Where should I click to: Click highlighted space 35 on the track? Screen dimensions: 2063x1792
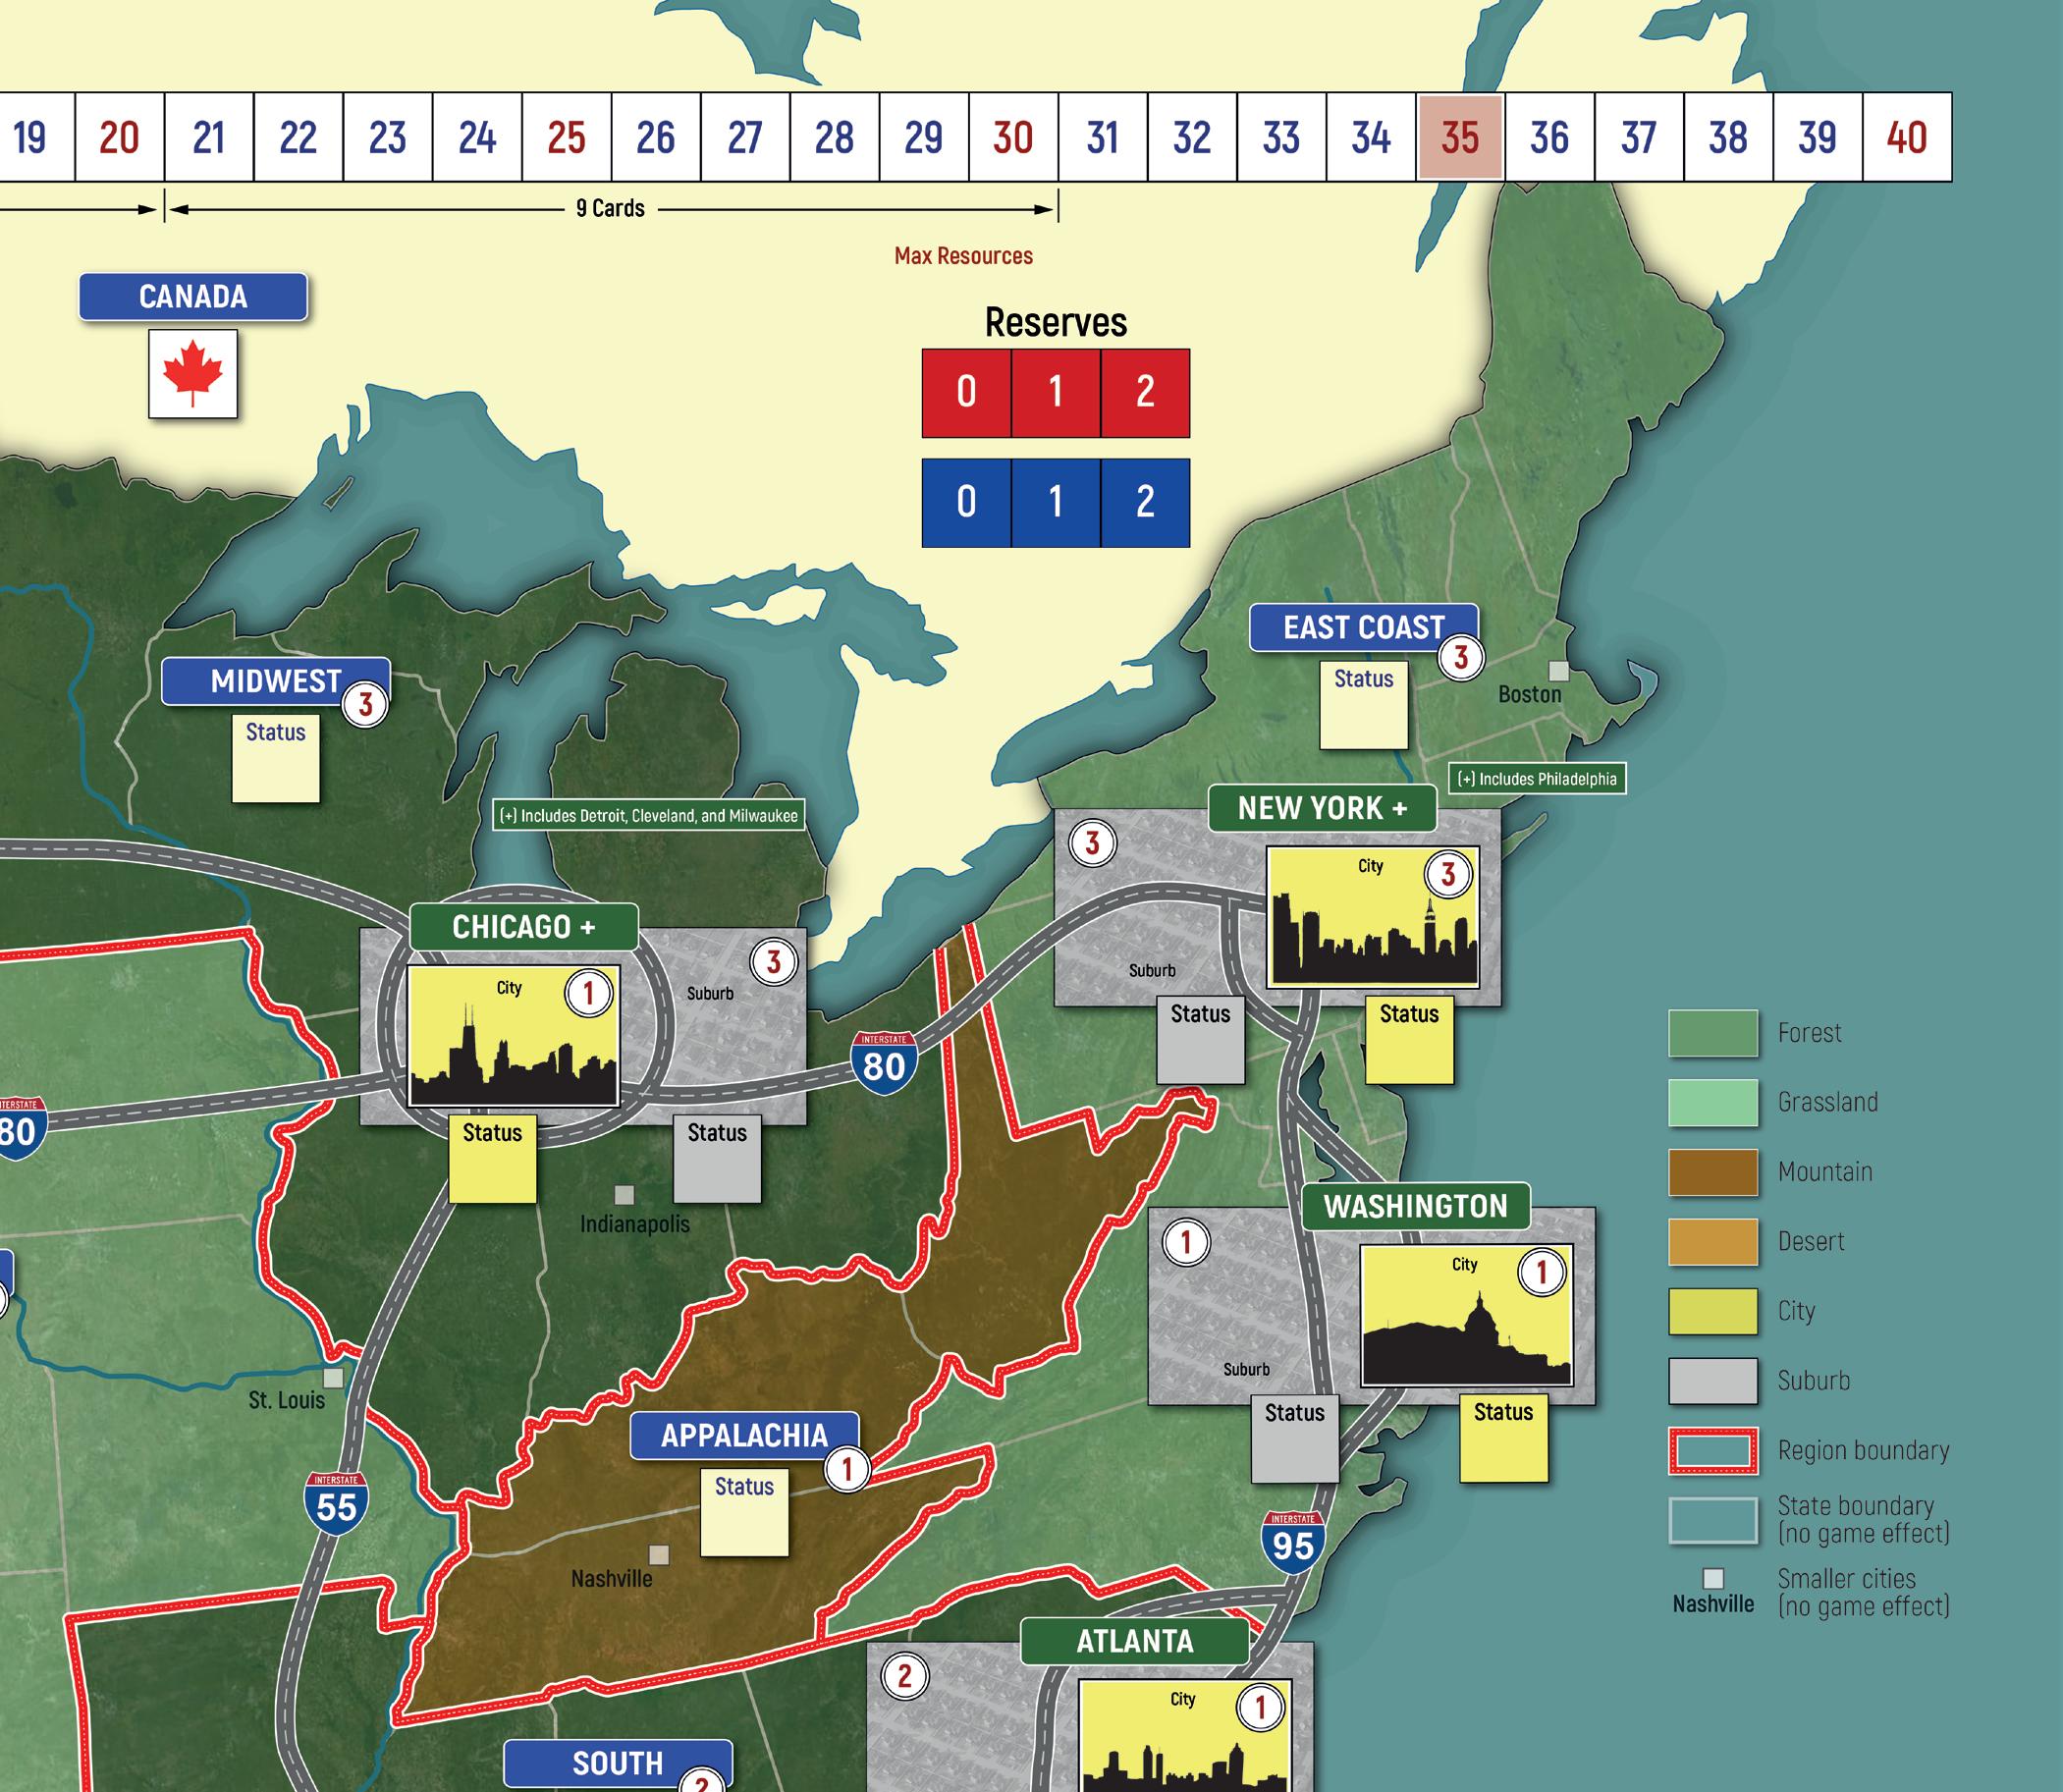coord(1460,137)
